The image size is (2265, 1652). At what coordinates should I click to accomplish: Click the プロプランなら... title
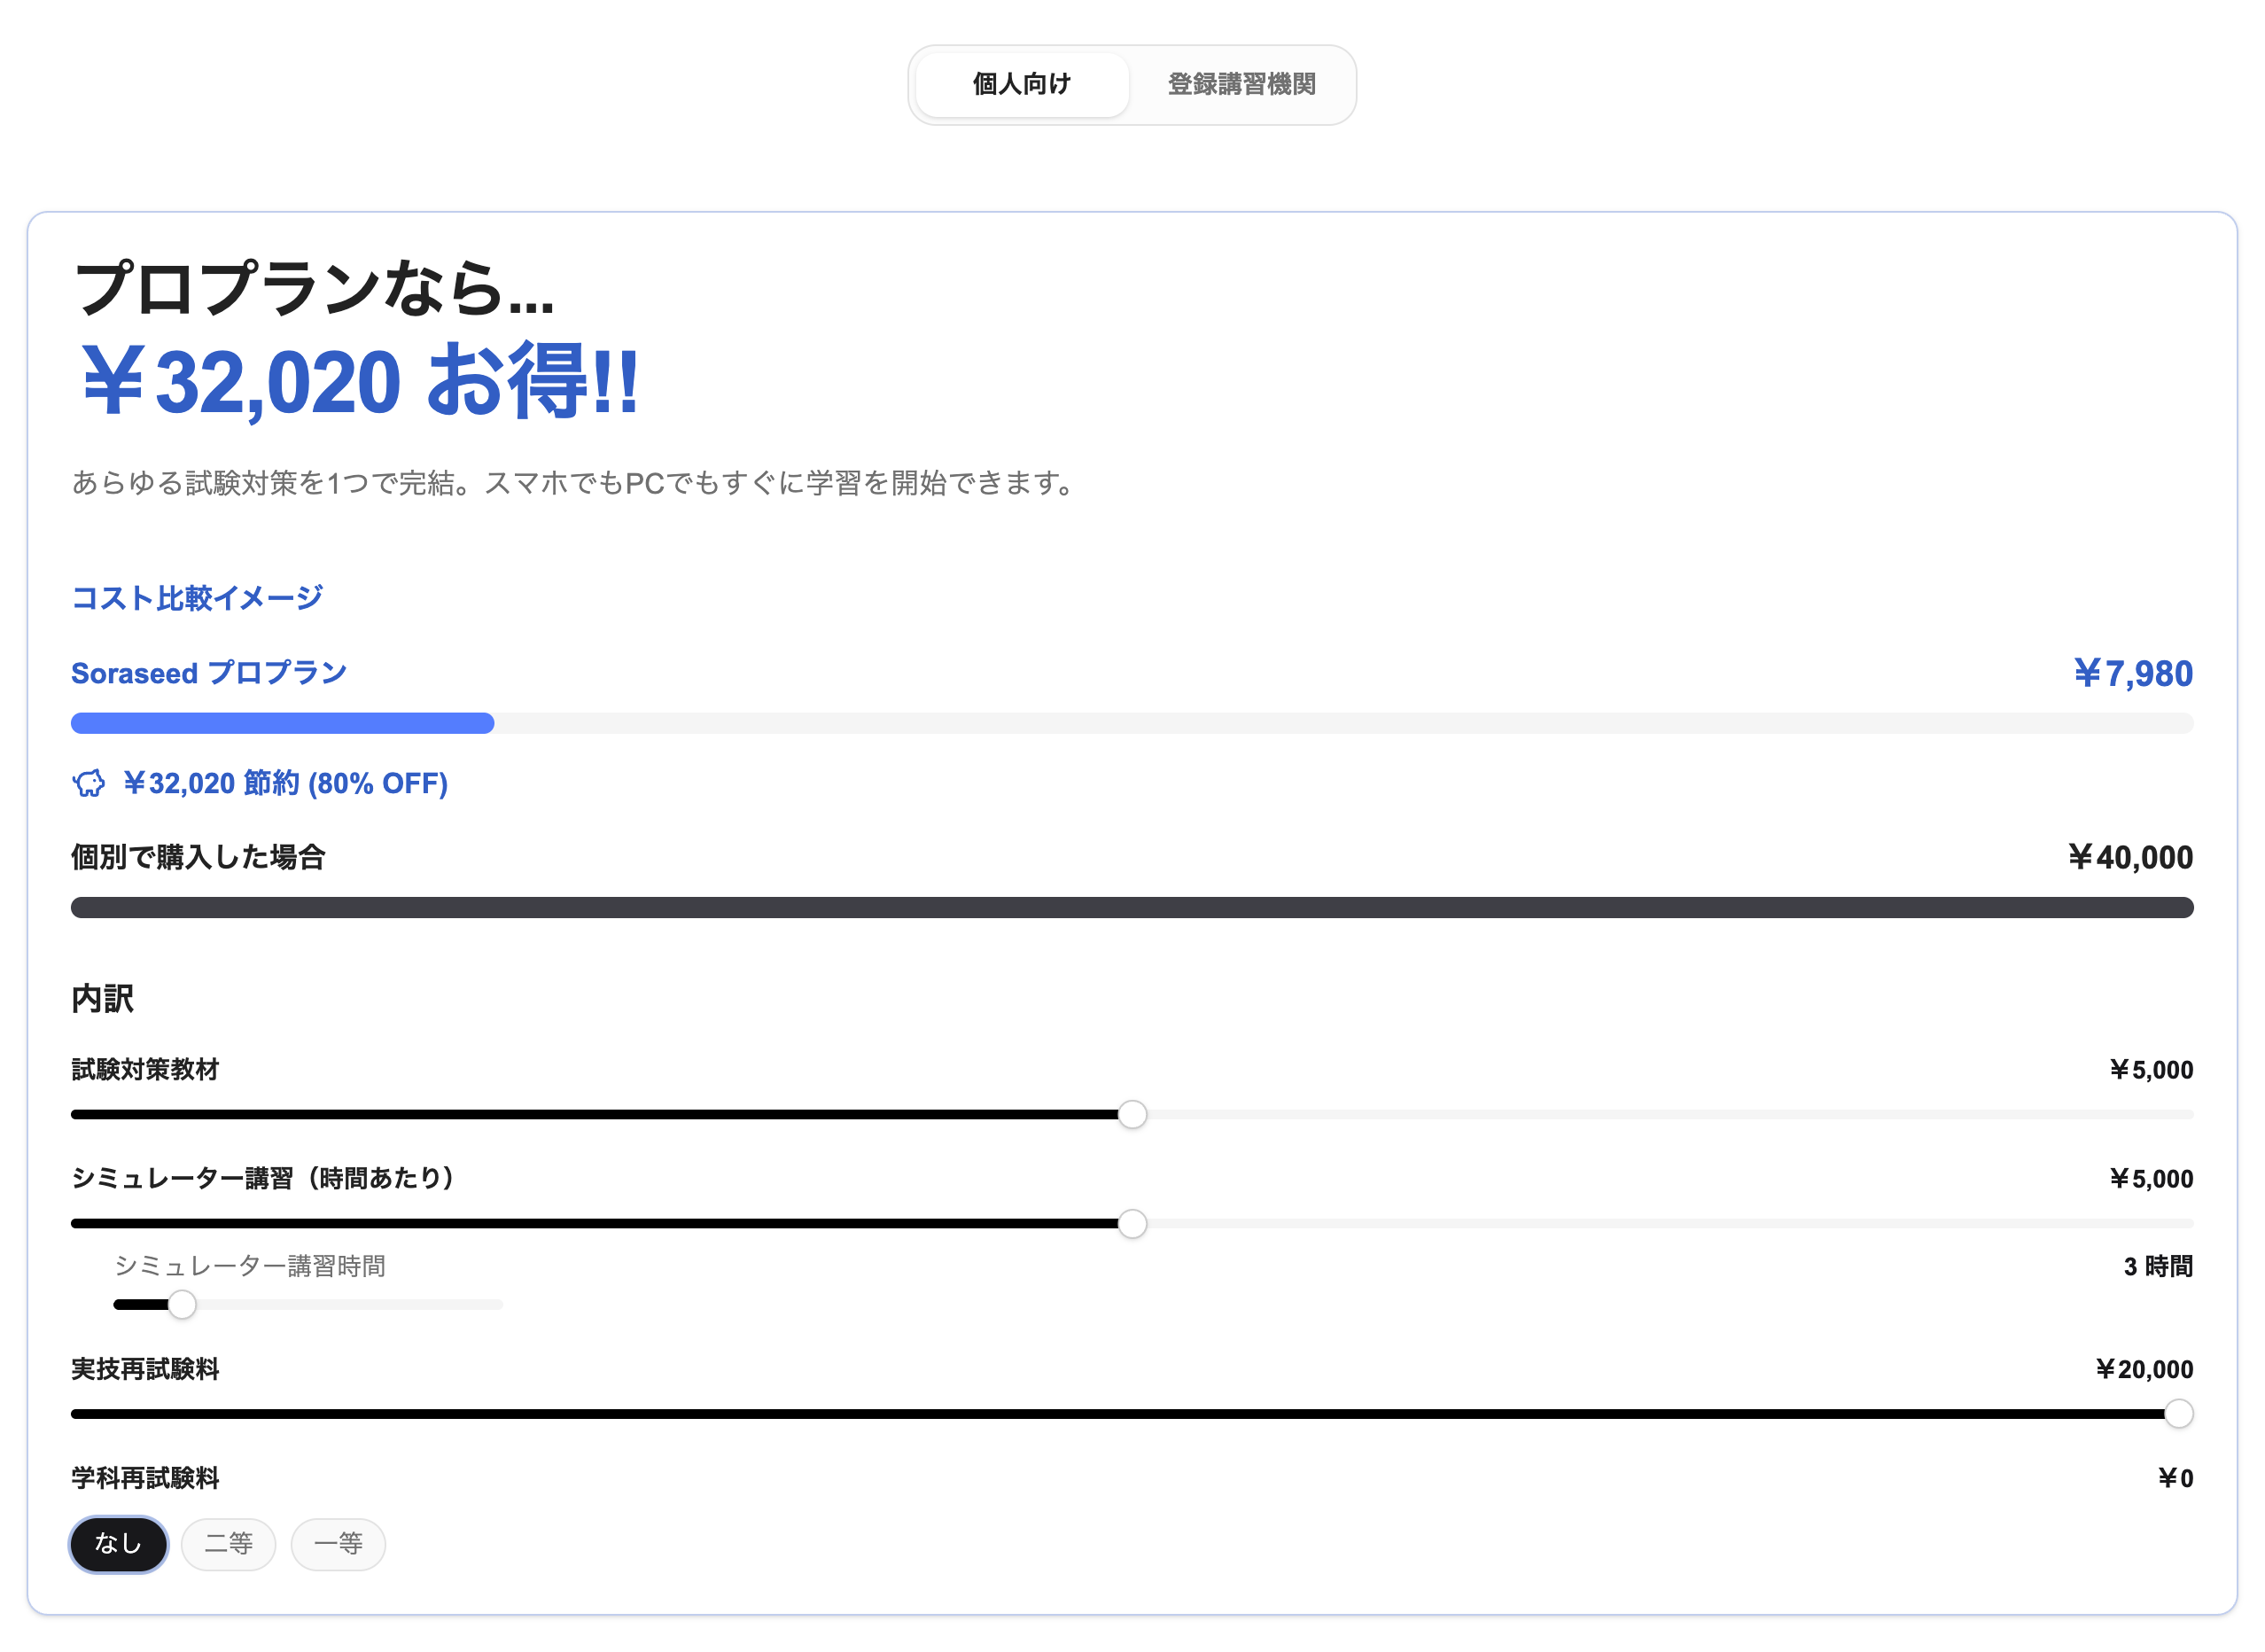[313, 288]
